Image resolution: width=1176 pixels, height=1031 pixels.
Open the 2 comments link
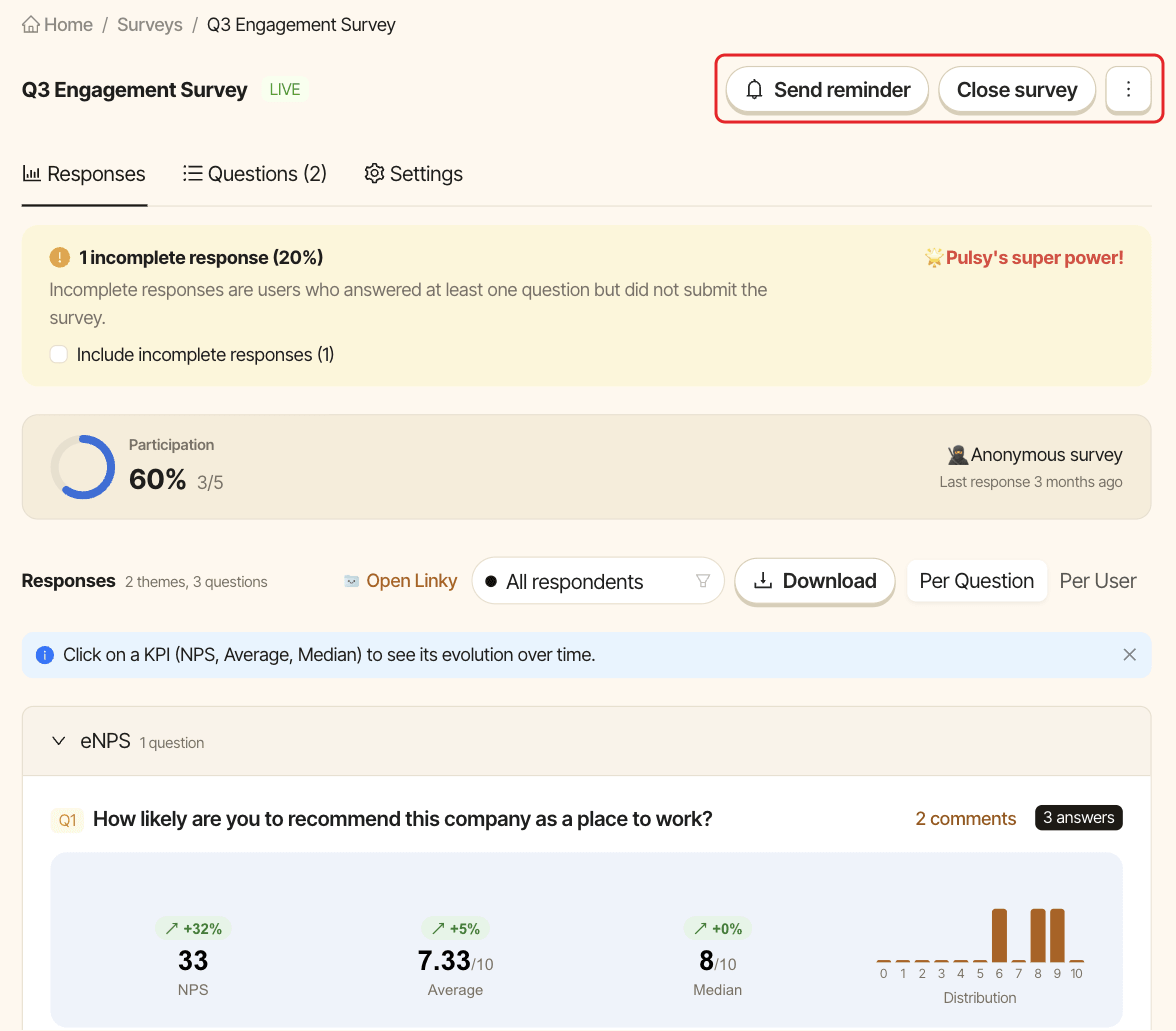pyautogui.click(x=965, y=819)
